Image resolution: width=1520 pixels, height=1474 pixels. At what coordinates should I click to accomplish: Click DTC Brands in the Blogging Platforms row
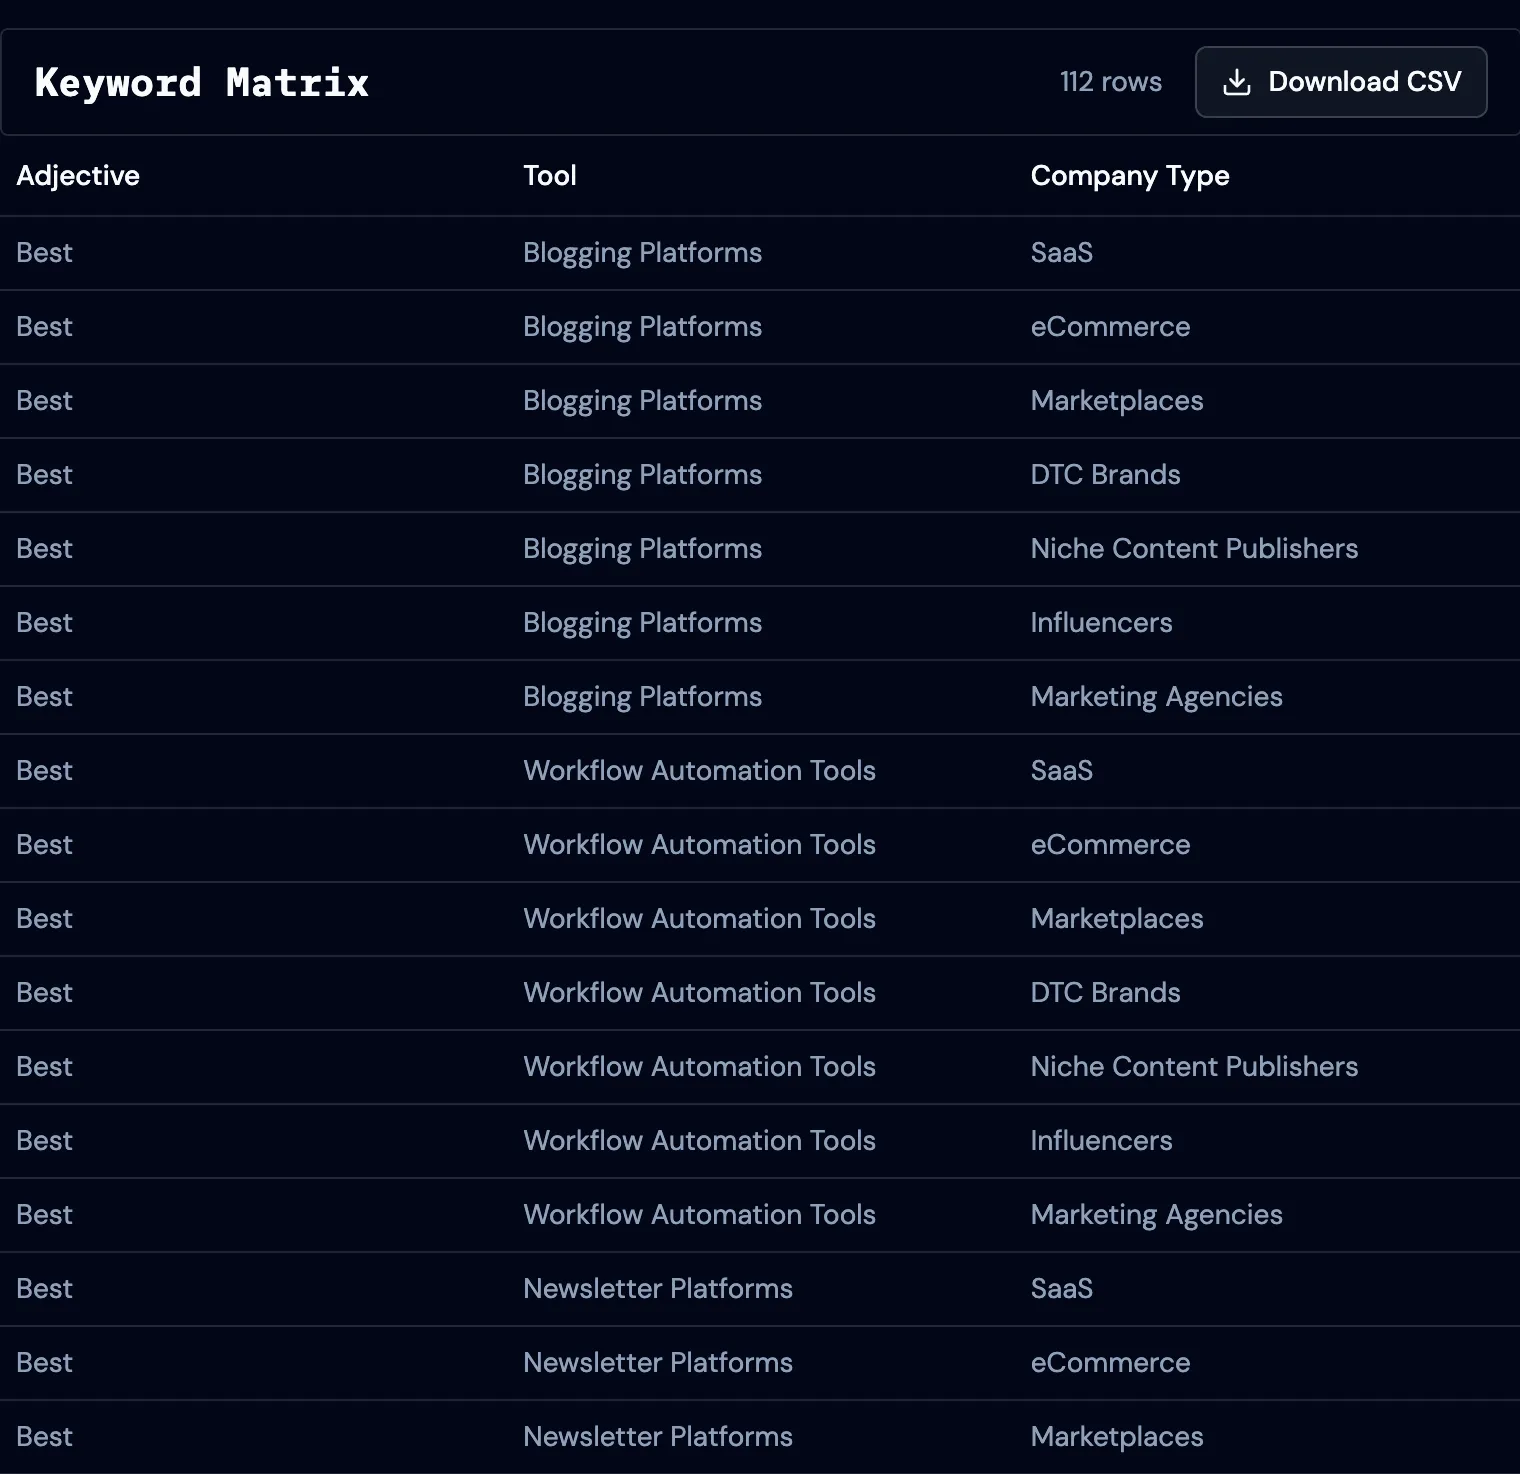1105,475
